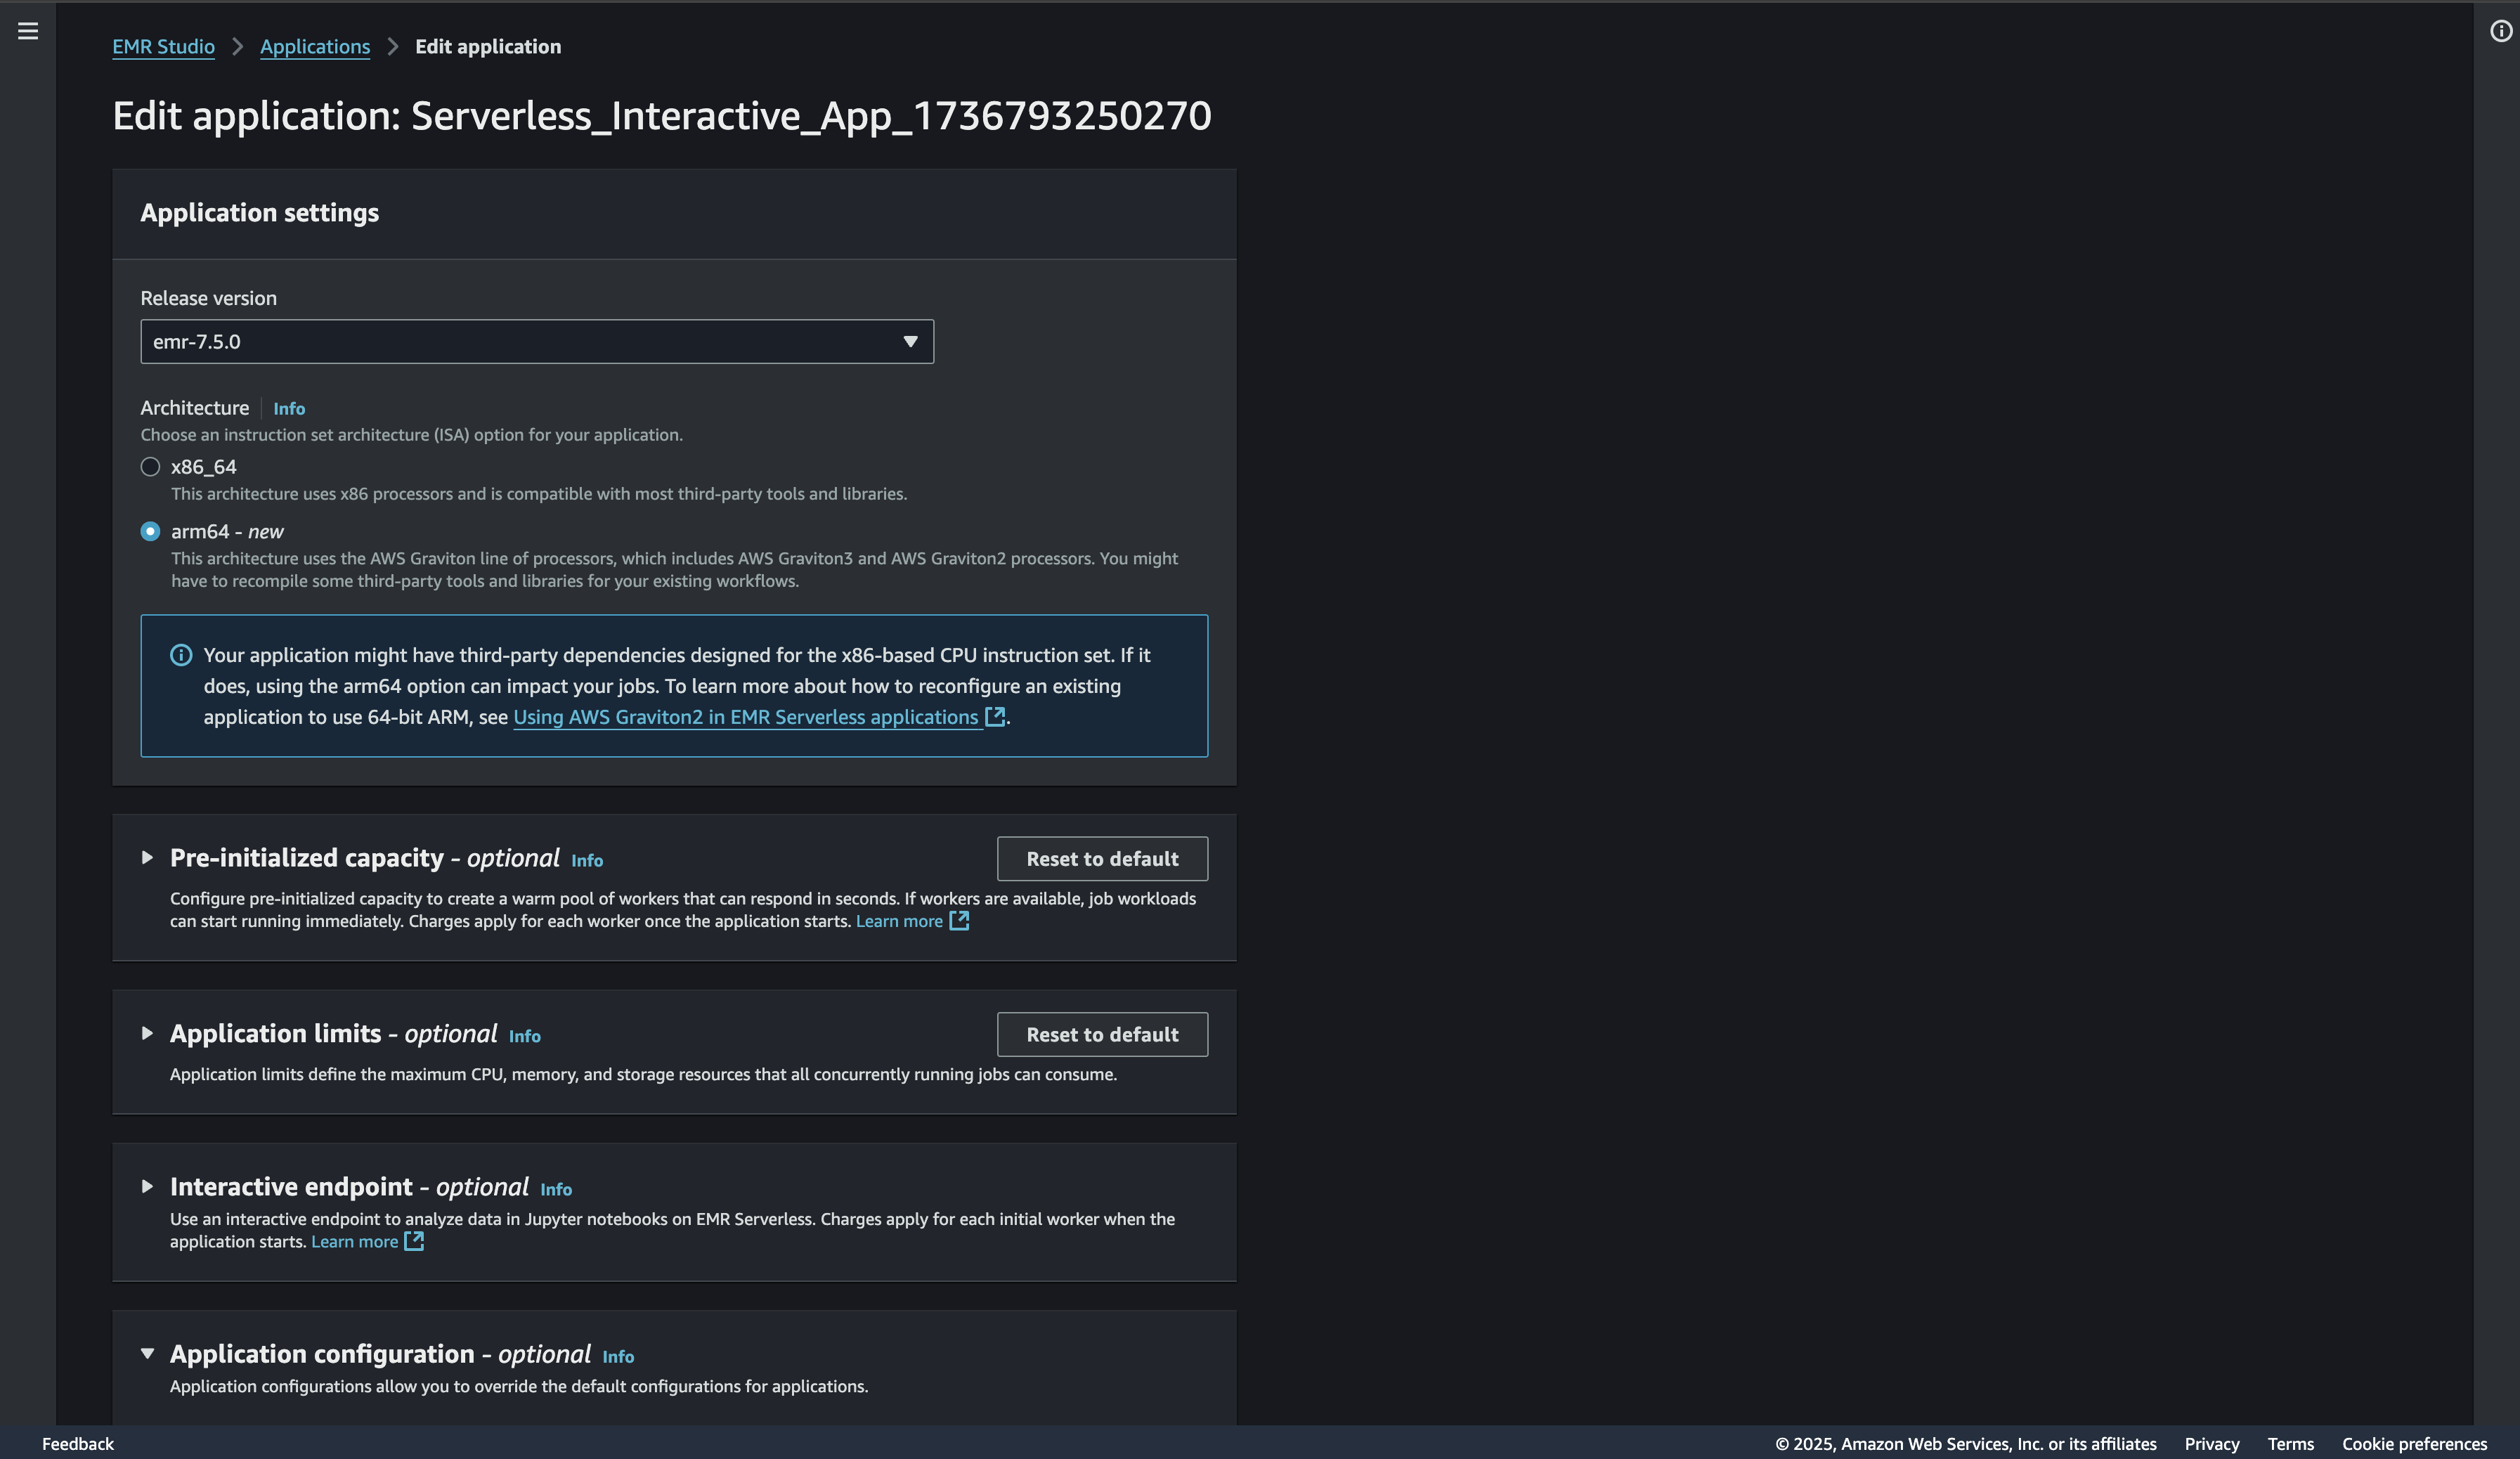Open Learn more link for Interactive endpoint
The image size is (2520, 1459).
coord(354,1242)
